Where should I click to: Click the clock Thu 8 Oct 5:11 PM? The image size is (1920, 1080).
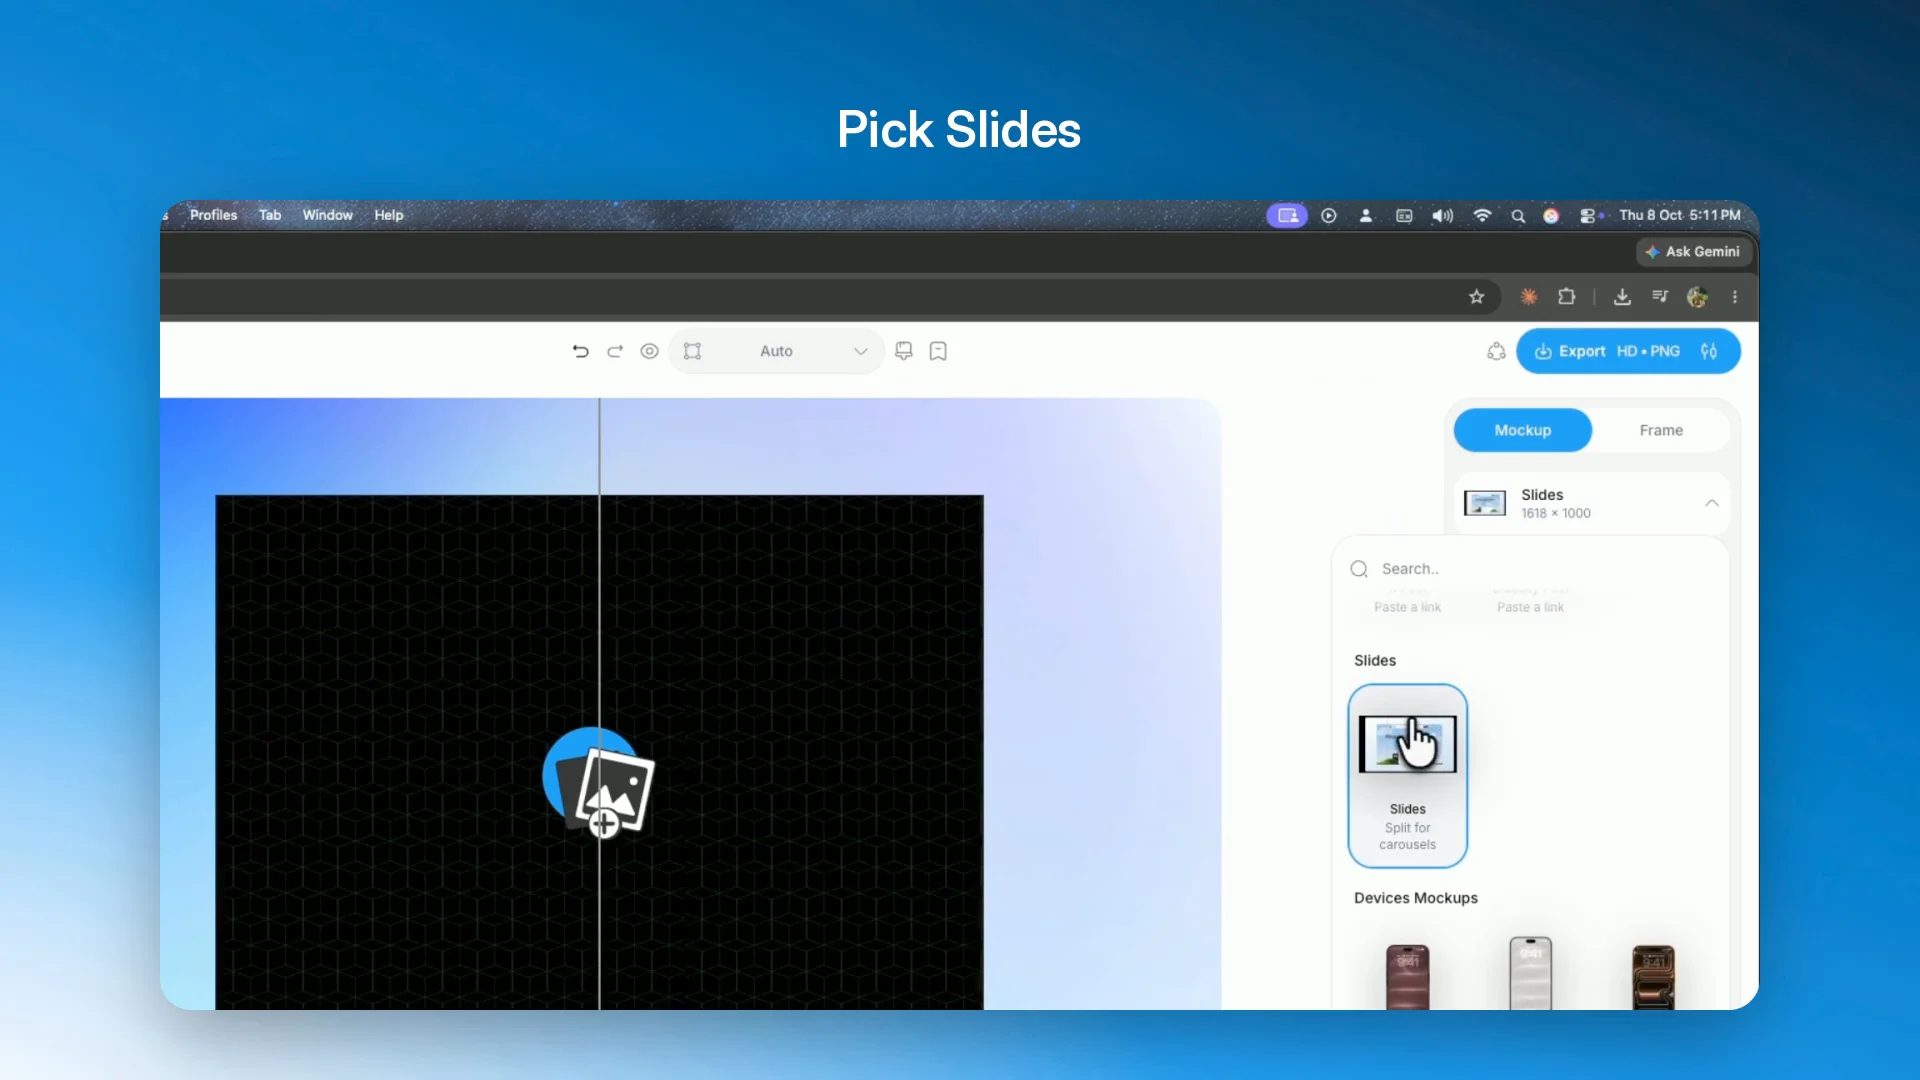1680,215
